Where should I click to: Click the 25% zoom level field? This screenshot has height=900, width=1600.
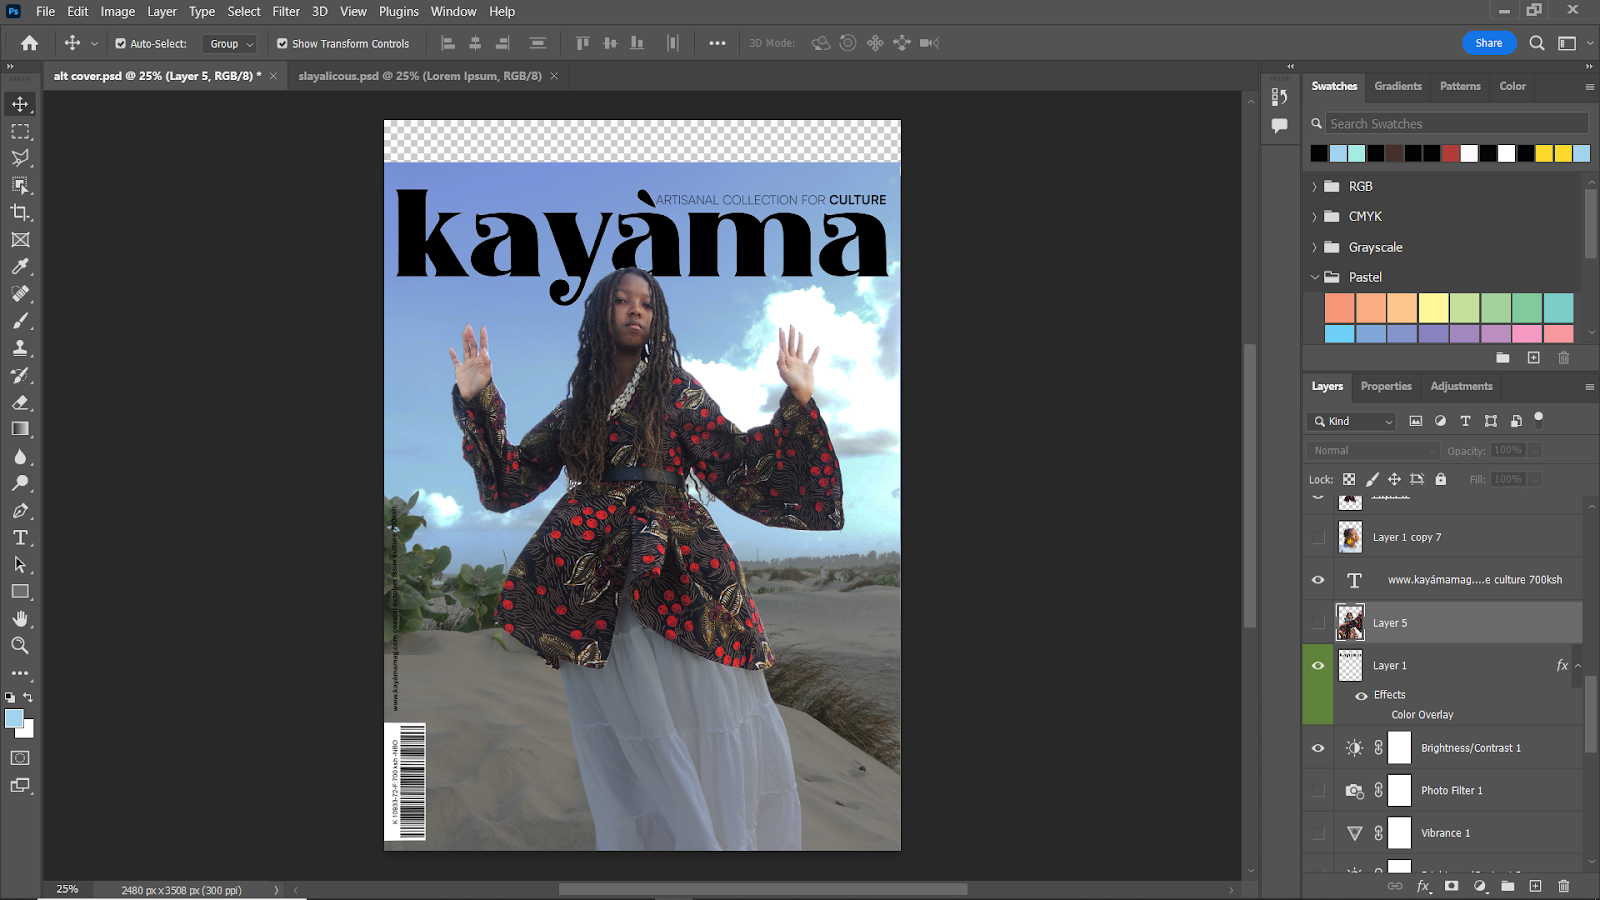[68, 889]
